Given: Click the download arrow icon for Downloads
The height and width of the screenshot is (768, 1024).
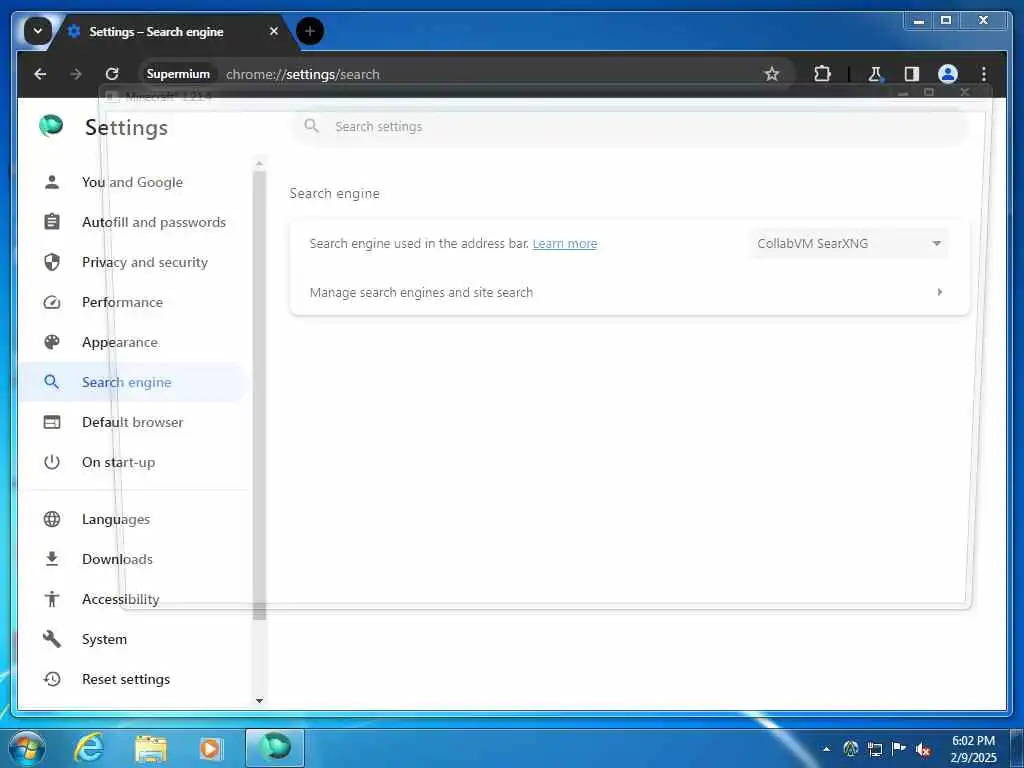Looking at the screenshot, I should pyautogui.click(x=52, y=559).
